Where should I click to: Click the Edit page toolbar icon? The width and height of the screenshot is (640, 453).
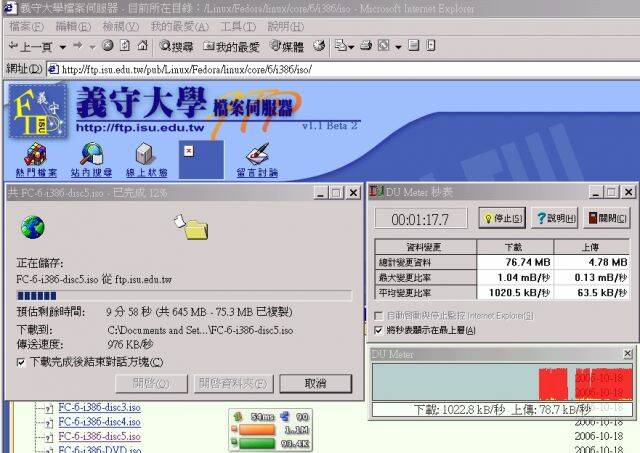coord(383,45)
